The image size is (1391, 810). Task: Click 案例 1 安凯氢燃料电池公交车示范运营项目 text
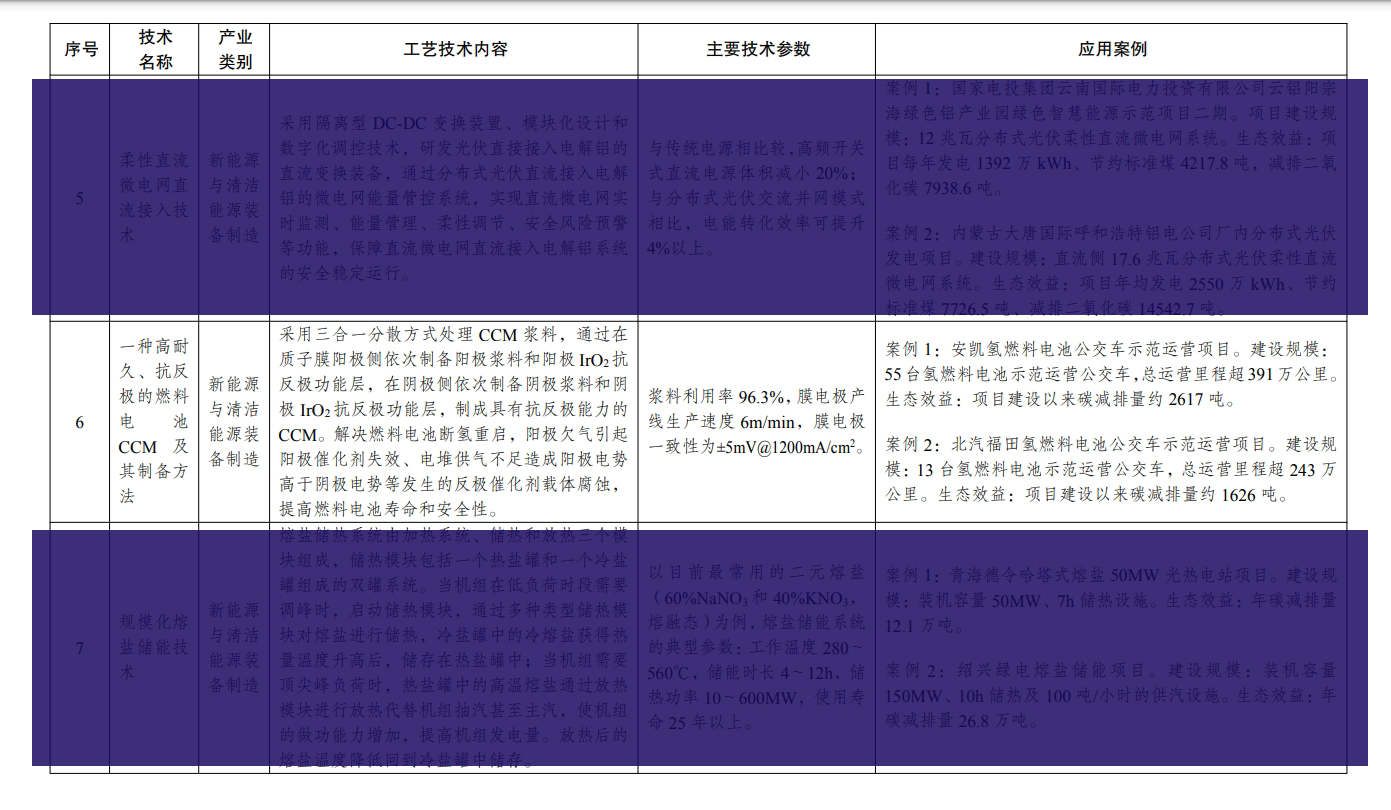click(1111, 376)
